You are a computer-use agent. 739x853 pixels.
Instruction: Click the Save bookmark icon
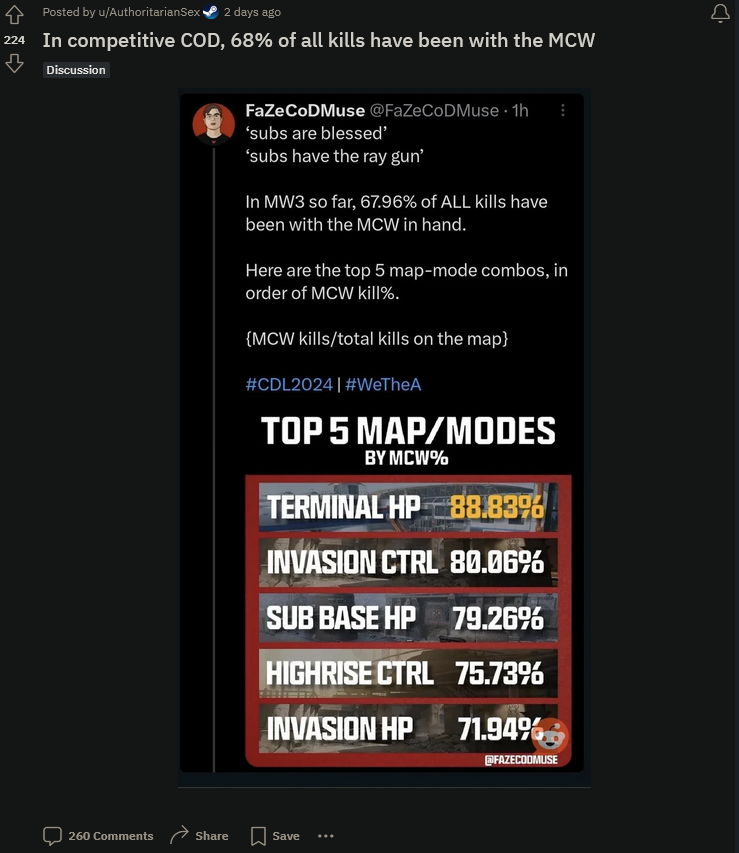pyautogui.click(x=258, y=836)
